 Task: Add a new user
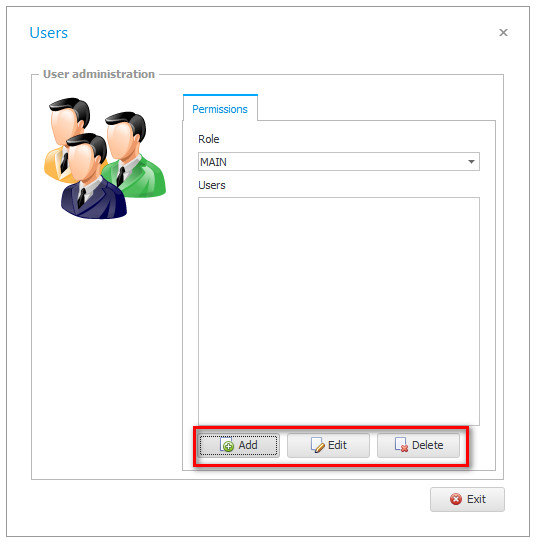coord(239,445)
